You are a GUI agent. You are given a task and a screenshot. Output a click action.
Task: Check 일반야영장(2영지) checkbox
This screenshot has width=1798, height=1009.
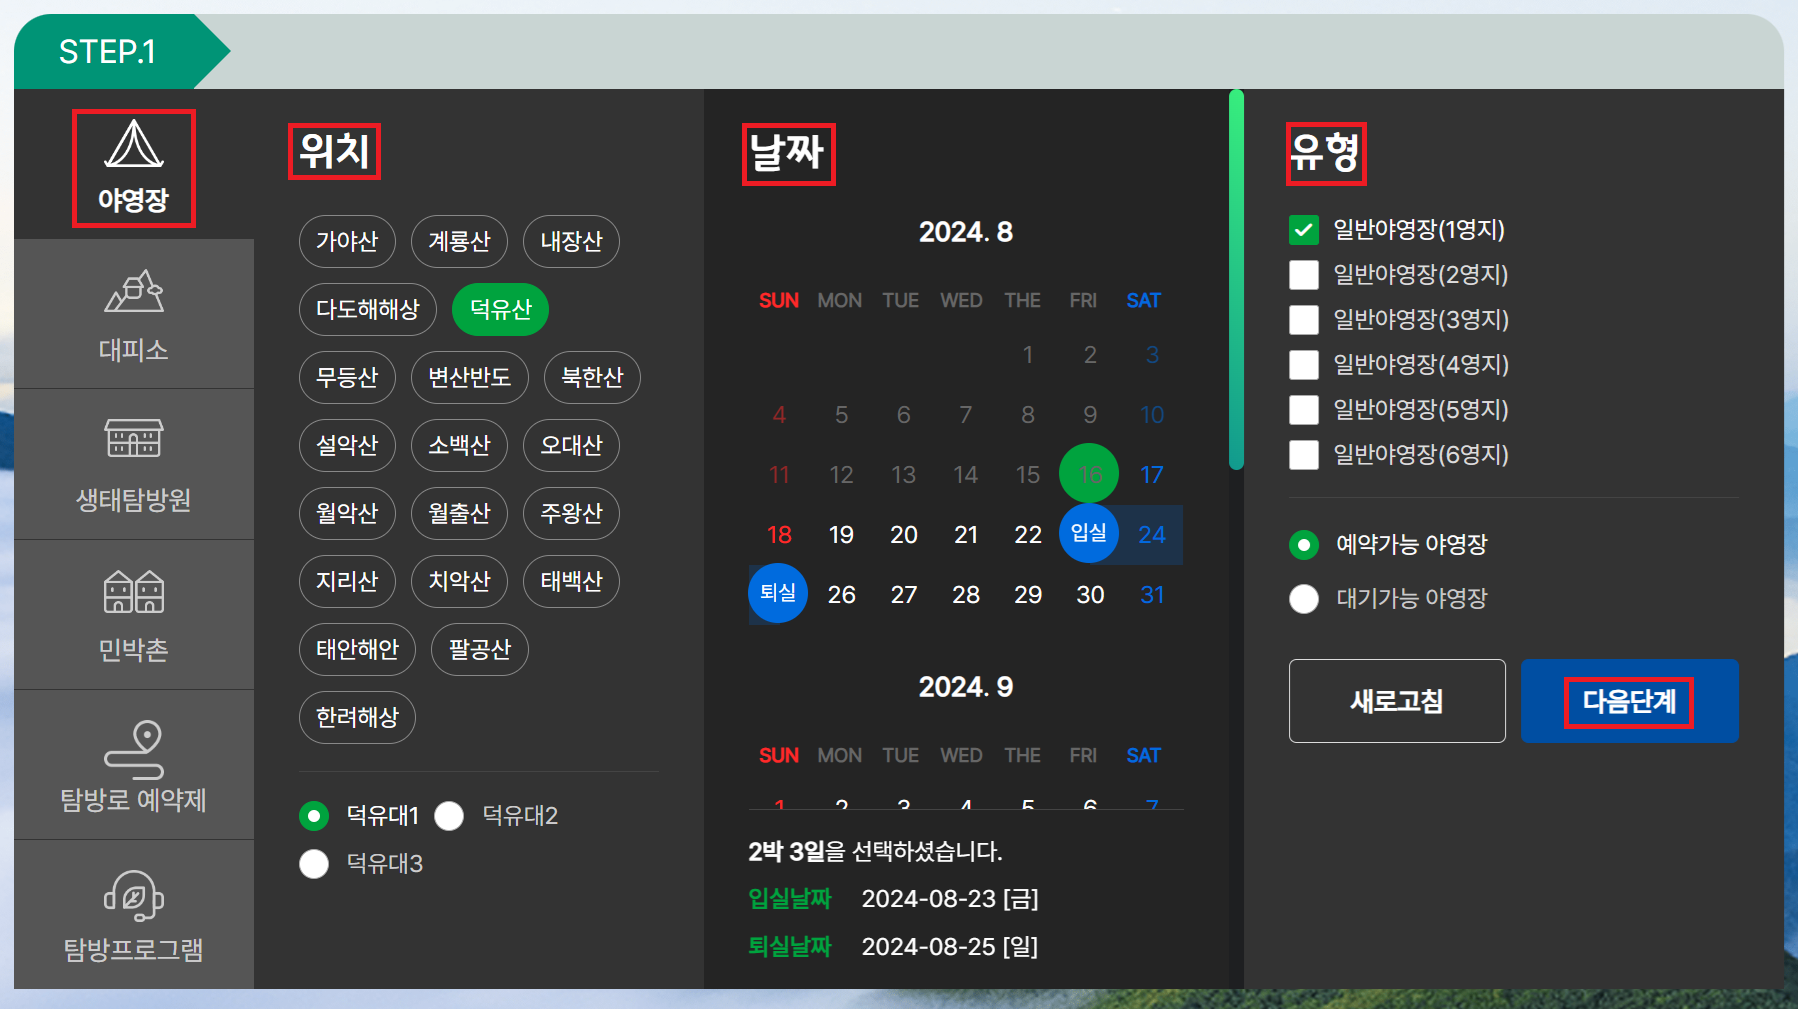[1304, 275]
